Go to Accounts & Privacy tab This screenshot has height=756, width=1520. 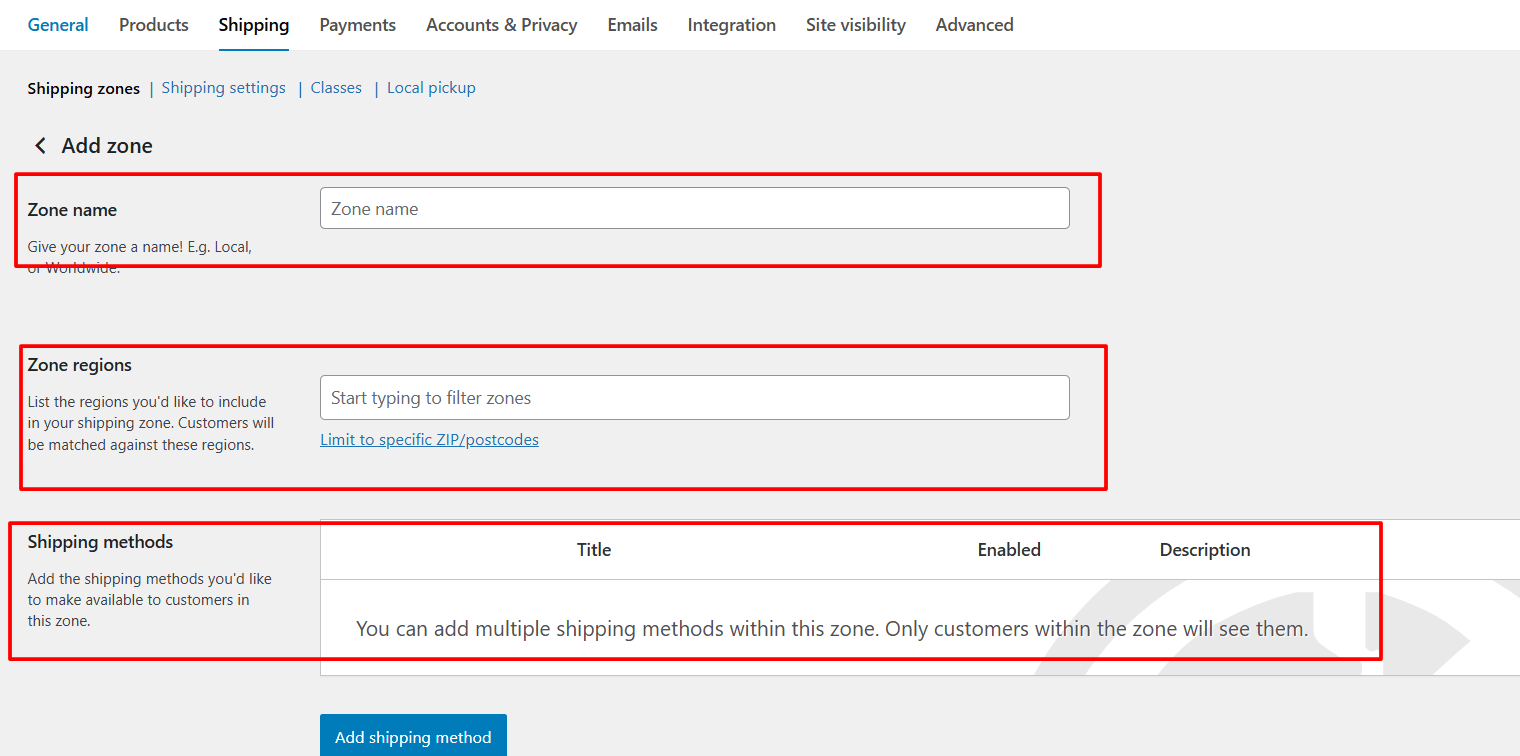point(501,25)
